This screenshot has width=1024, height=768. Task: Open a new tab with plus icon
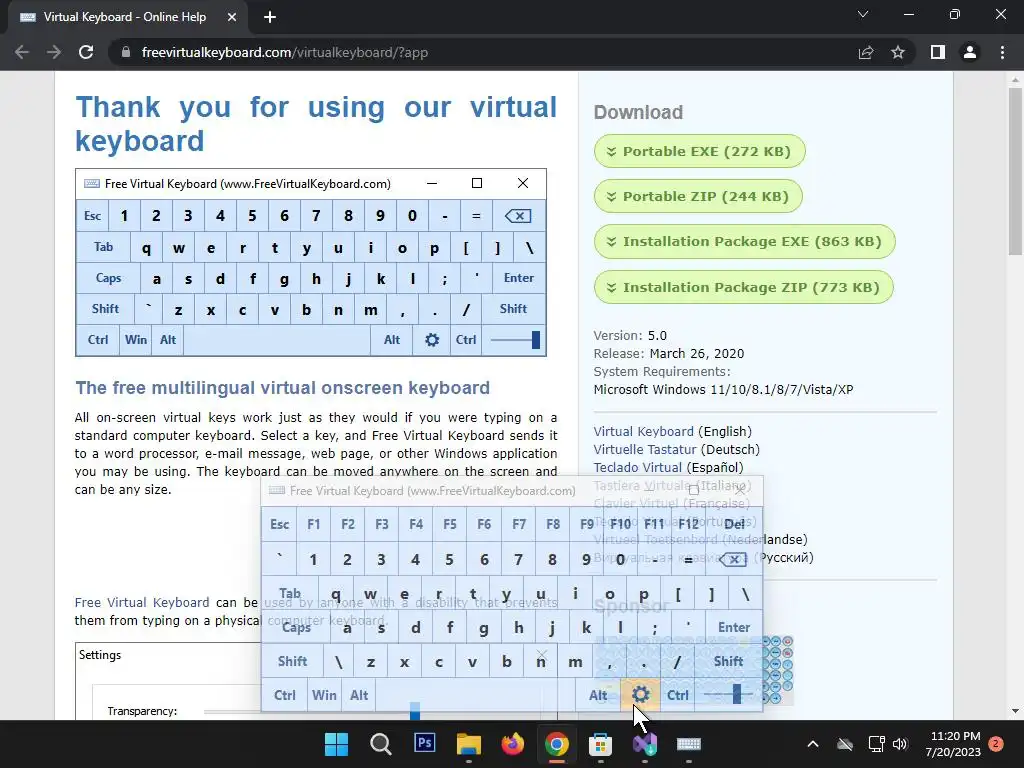tap(270, 17)
